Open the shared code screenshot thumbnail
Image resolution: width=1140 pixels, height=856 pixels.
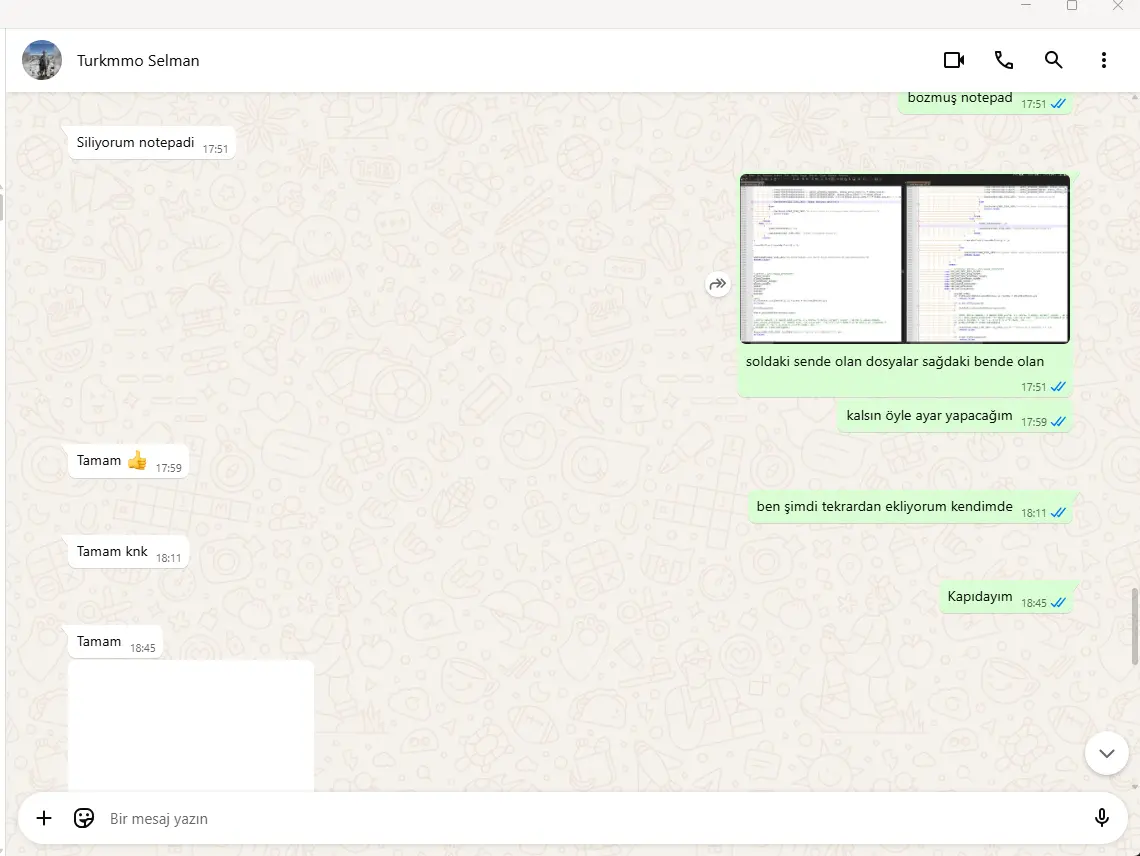[x=904, y=259]
